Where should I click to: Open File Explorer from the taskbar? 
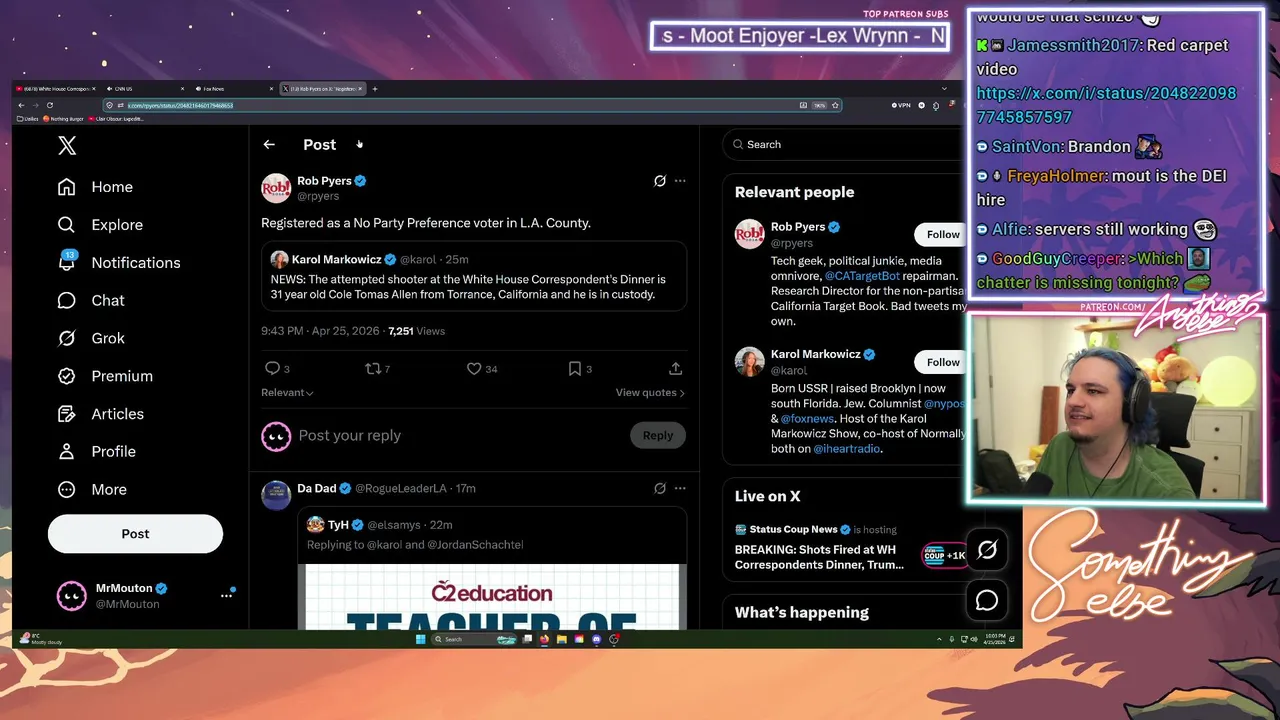tap(562, 639)
